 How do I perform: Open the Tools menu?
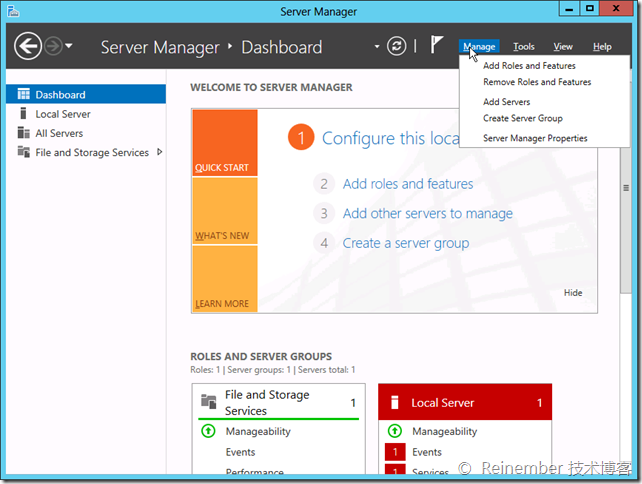(x=523, y=47)
